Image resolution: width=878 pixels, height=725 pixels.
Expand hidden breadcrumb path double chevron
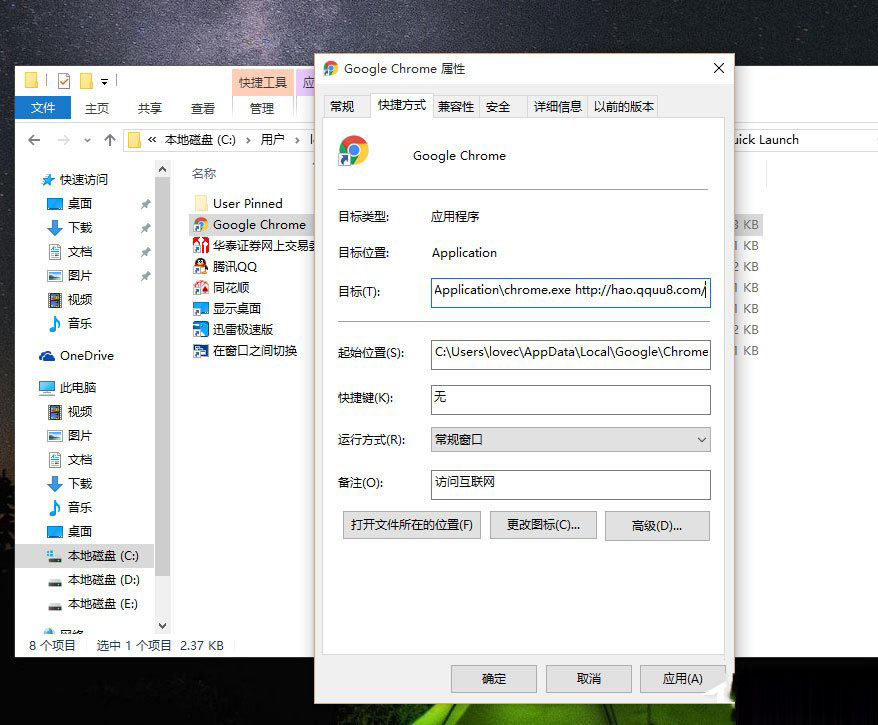coord(152,140)
